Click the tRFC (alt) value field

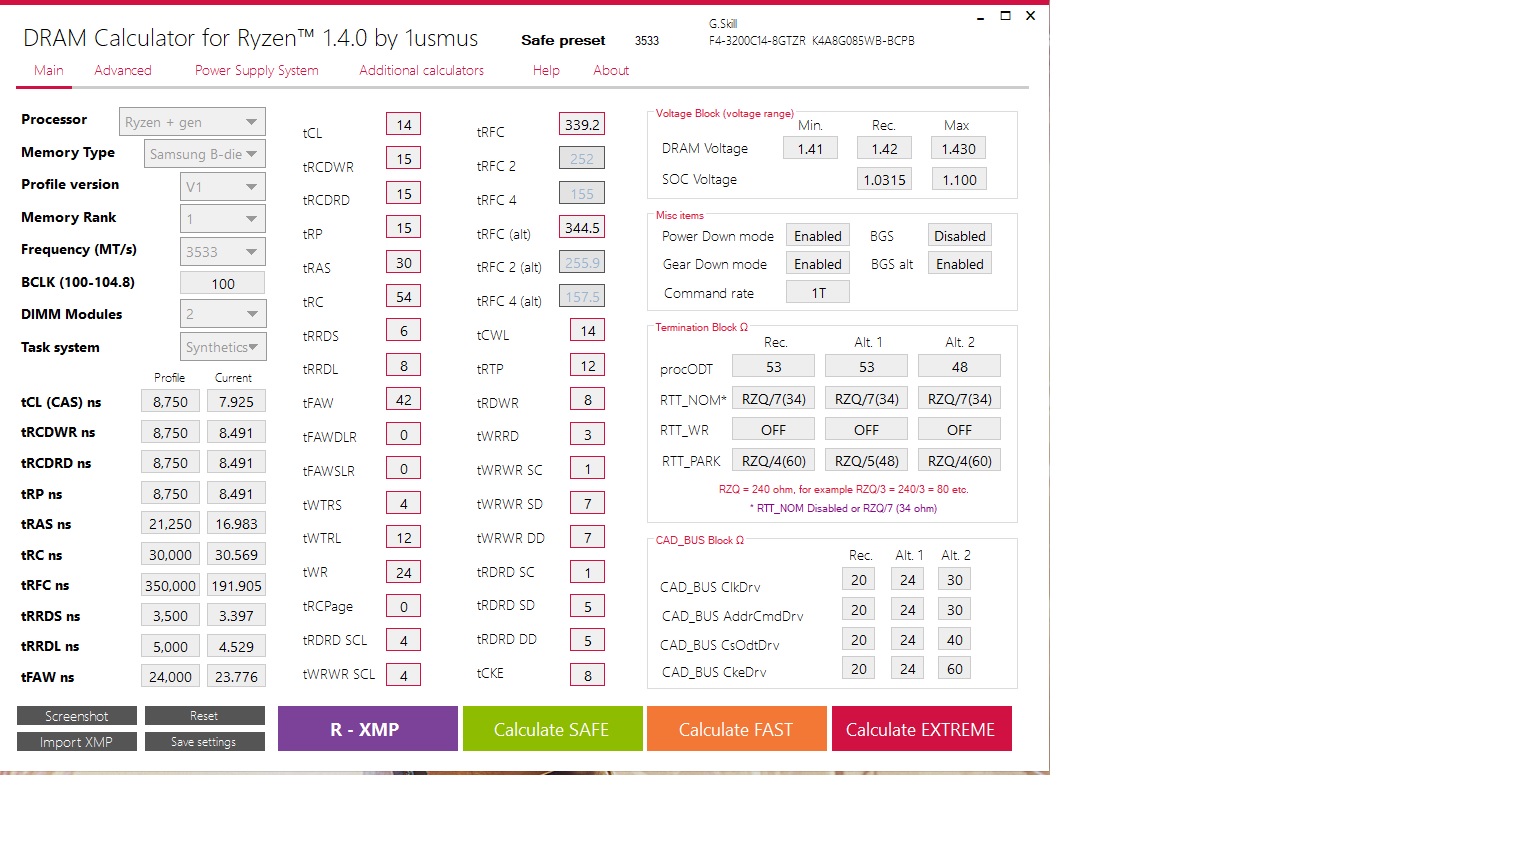(x=582, y=228)
